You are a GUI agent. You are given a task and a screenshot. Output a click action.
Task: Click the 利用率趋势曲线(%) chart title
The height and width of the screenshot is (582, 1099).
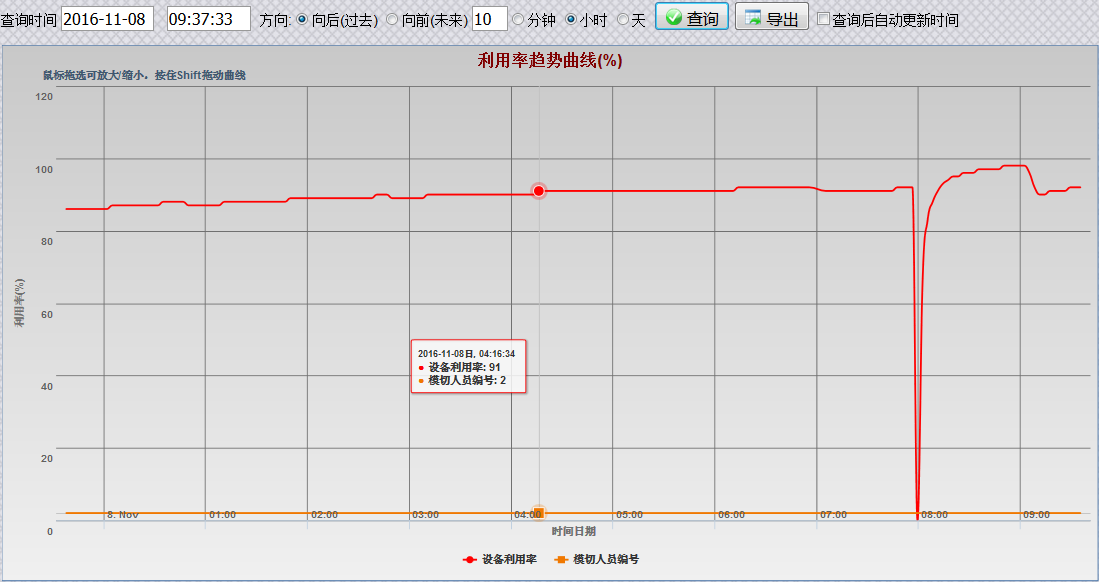[x=550, y=61]
